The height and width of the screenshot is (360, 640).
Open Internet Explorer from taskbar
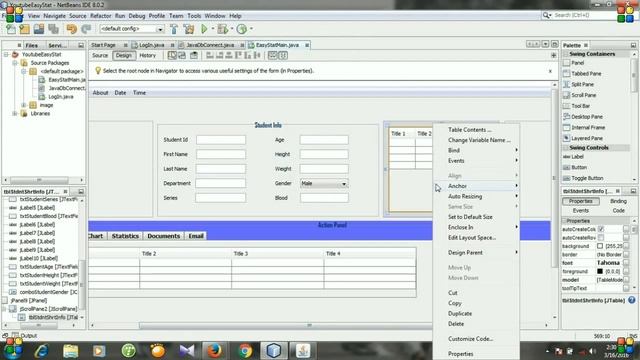pyautogui.click(x=41, y=351)
